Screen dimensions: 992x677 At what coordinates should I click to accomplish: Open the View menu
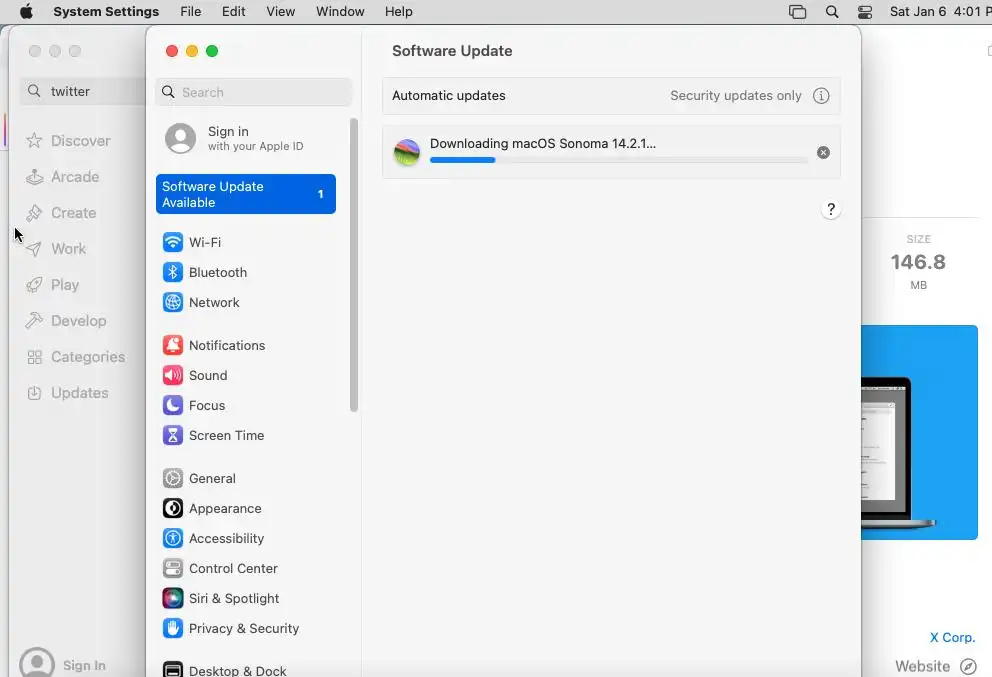click(280, 11)
